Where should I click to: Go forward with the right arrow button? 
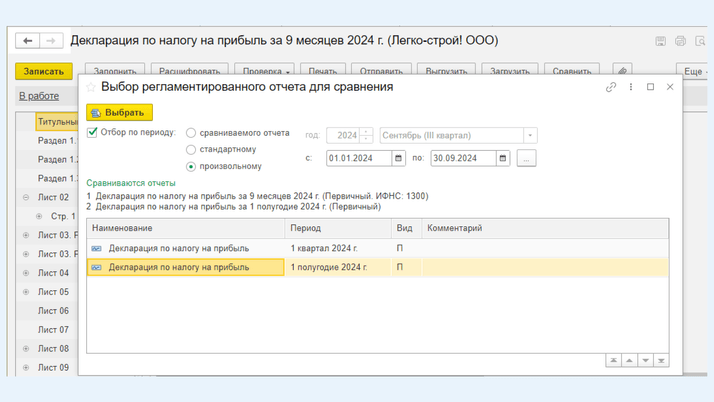click(51, 41)
